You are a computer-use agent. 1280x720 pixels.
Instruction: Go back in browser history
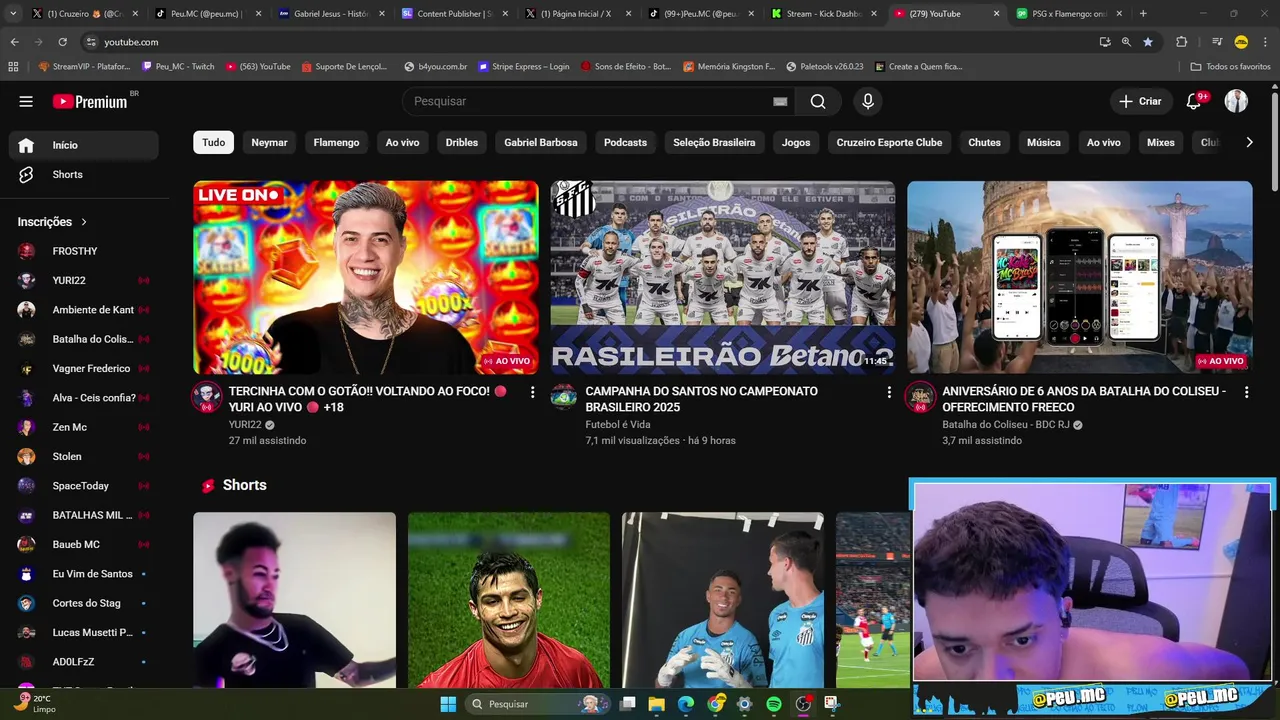tap(14, 42)
